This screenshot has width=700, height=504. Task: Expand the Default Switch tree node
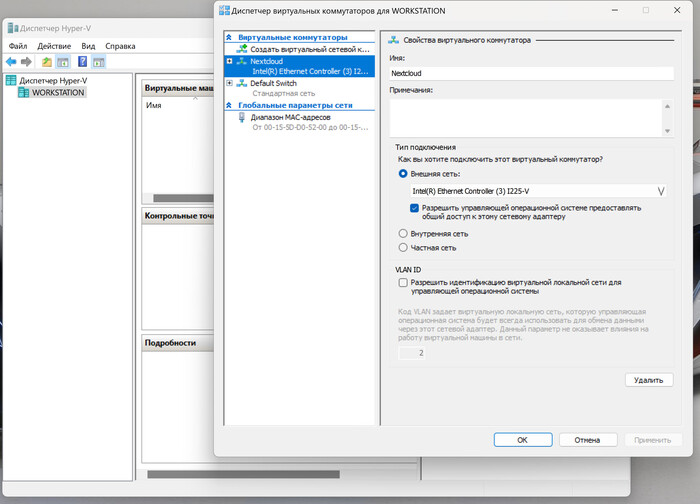pos(229,83)
